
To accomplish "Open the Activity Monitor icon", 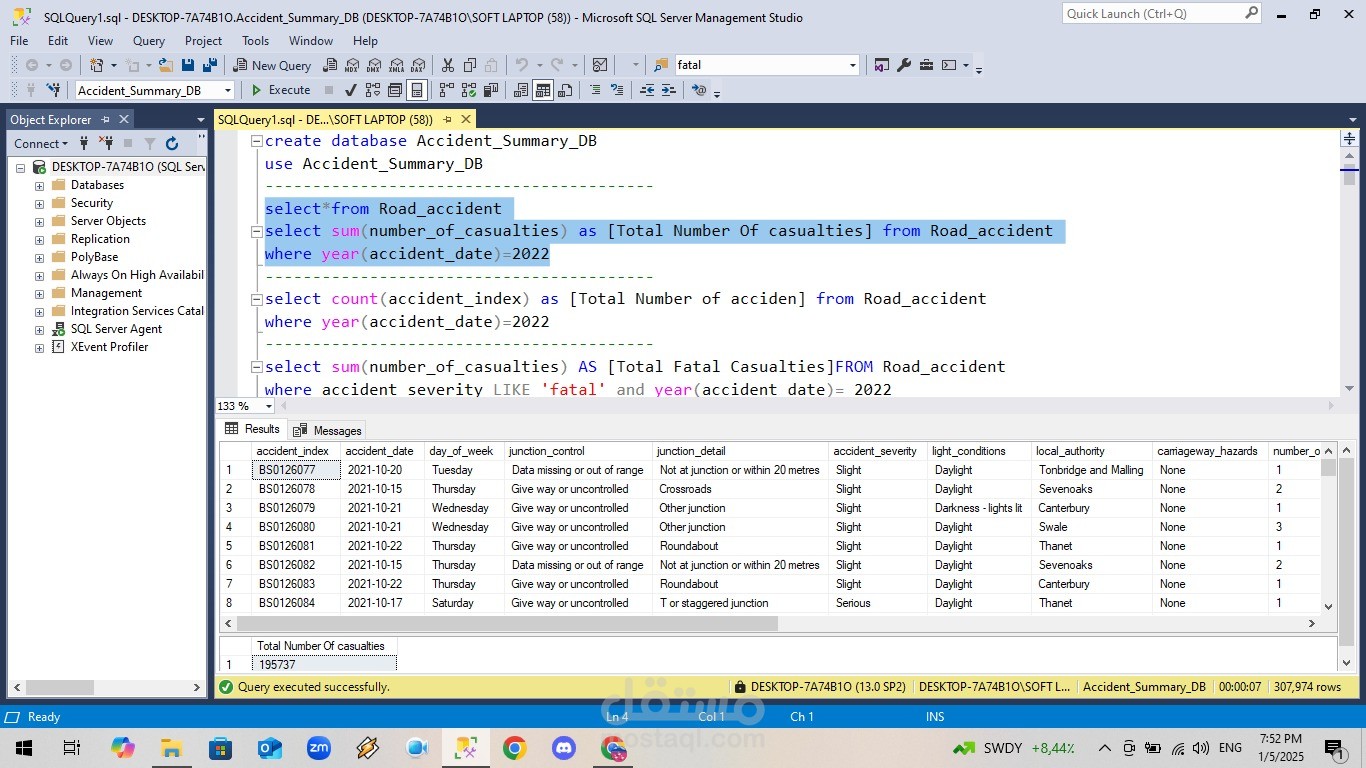I will click(x=600, y=65).
